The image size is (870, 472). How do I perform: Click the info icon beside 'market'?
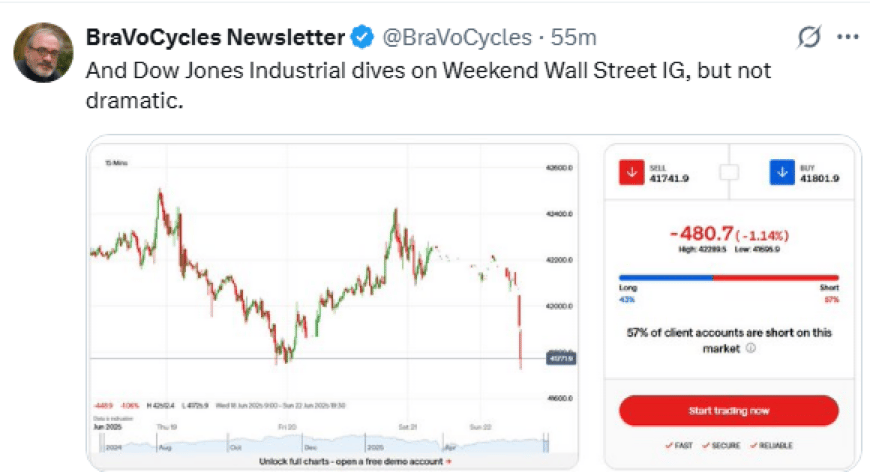751,348
